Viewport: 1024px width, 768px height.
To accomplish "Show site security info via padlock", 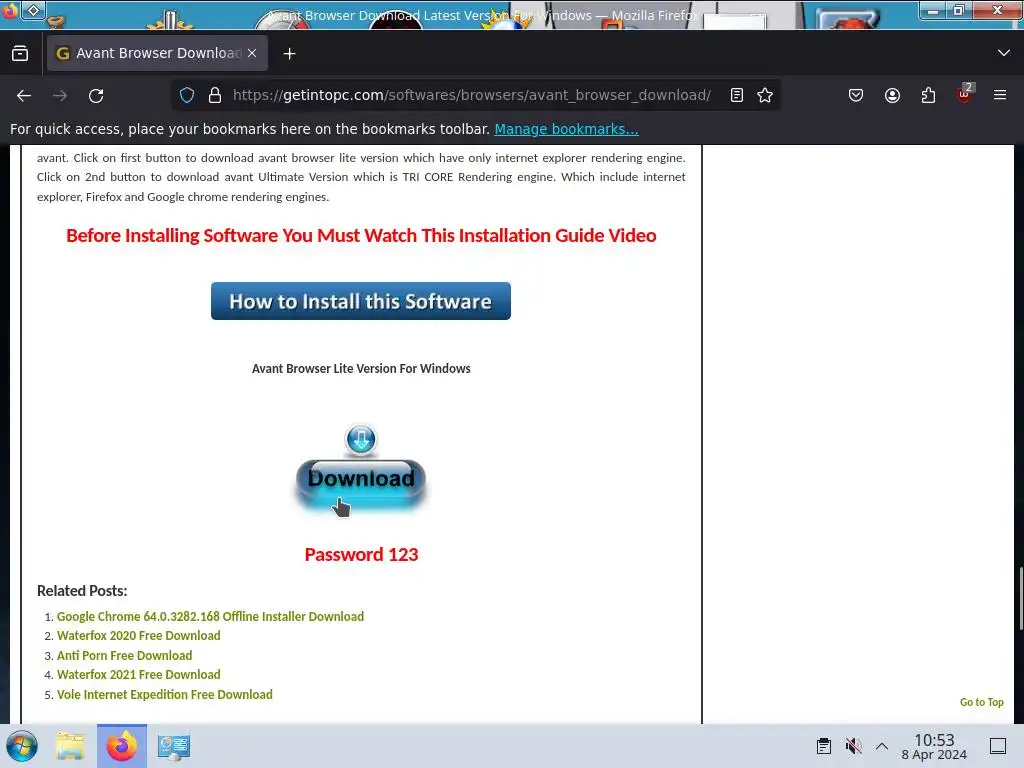I will (215, 95).
